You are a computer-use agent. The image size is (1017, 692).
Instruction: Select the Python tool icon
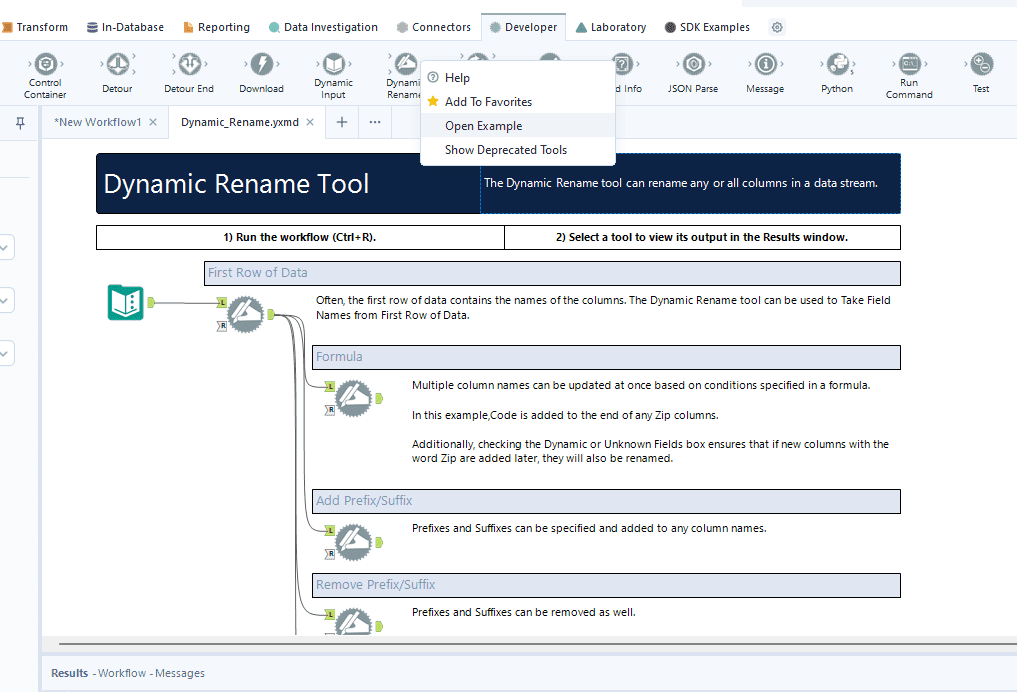click(x=837, y=66)
